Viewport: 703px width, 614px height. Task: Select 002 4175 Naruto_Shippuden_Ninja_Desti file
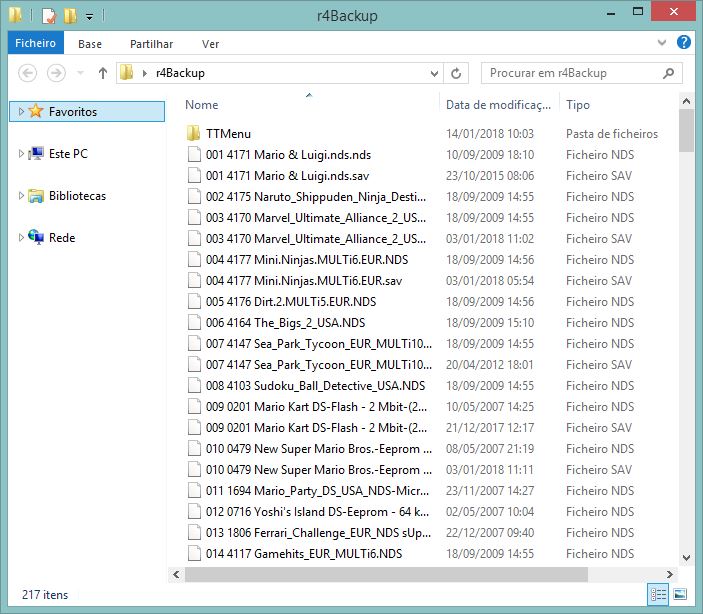[316, 197]
